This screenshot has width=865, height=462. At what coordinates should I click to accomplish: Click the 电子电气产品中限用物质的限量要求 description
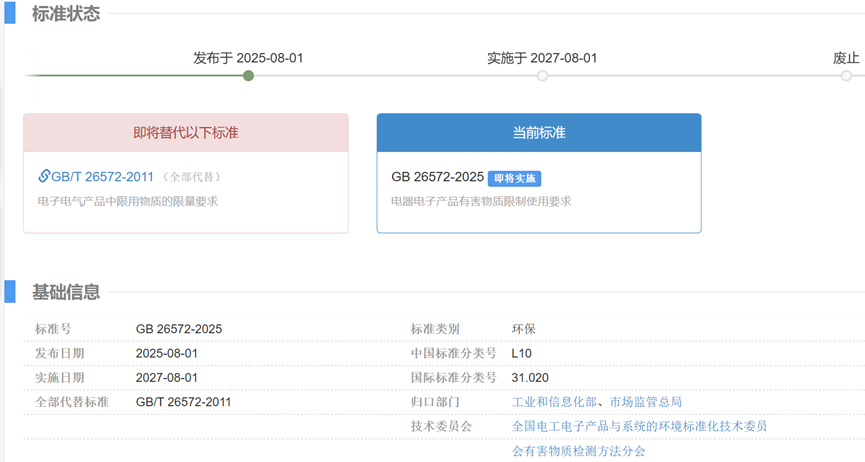tap(127, 201)
